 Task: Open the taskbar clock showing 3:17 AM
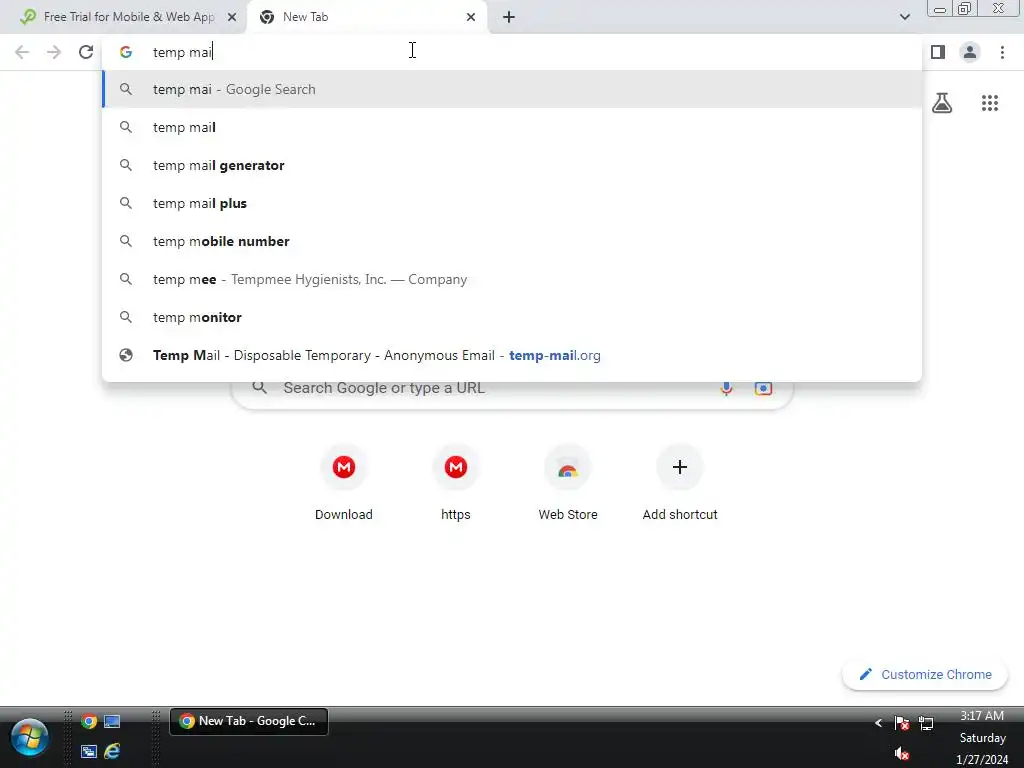(x=982, y=738)
